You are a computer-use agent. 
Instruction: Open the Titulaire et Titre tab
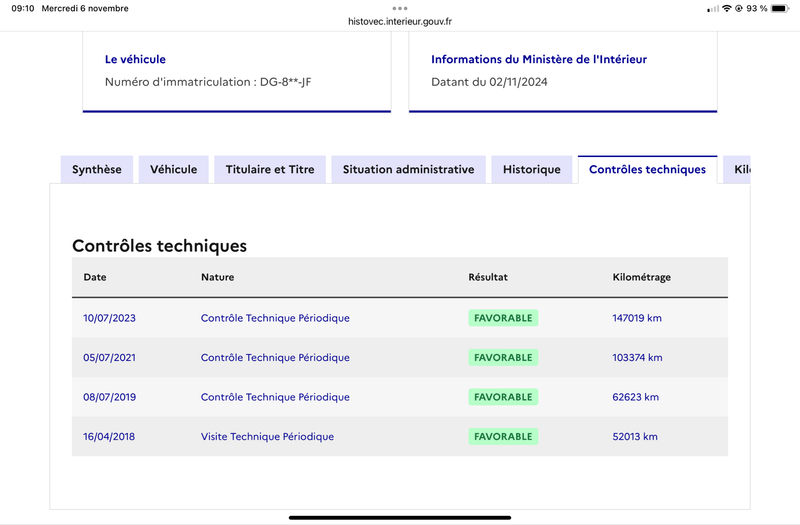point(270,169)
